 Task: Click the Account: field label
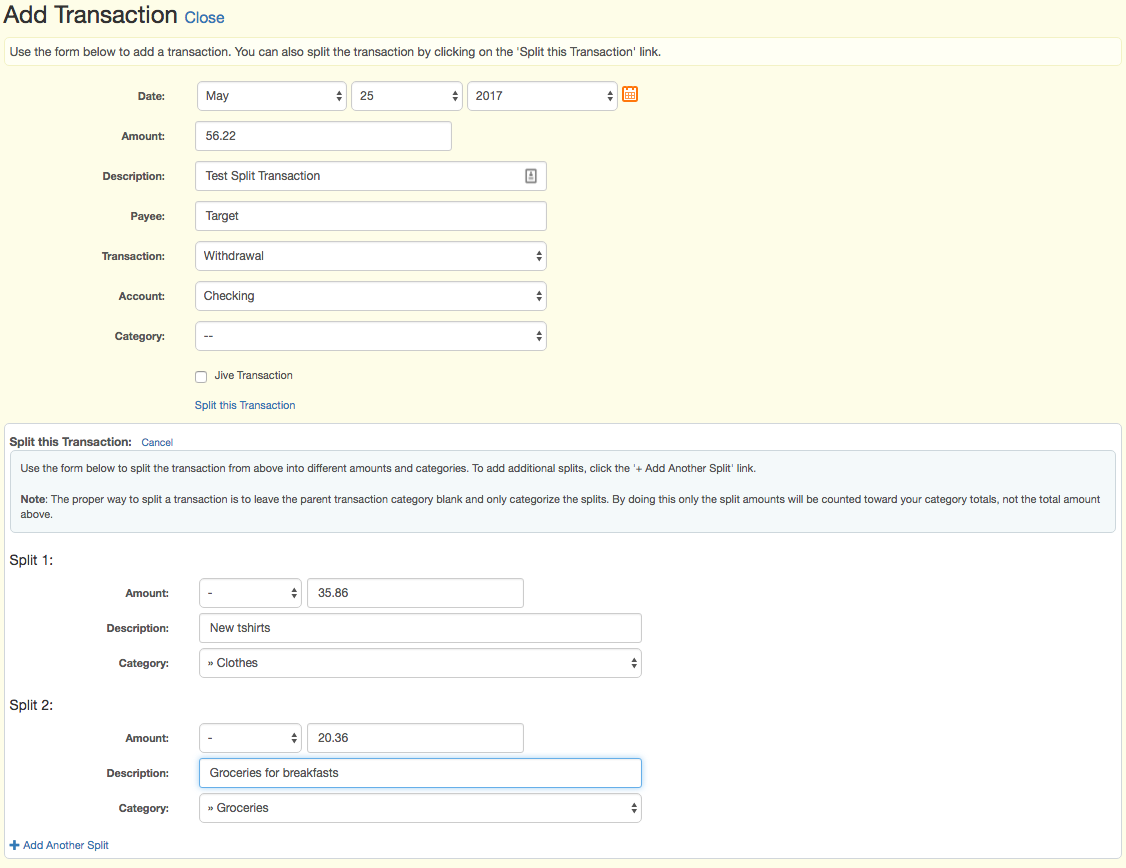coord(141,297)
